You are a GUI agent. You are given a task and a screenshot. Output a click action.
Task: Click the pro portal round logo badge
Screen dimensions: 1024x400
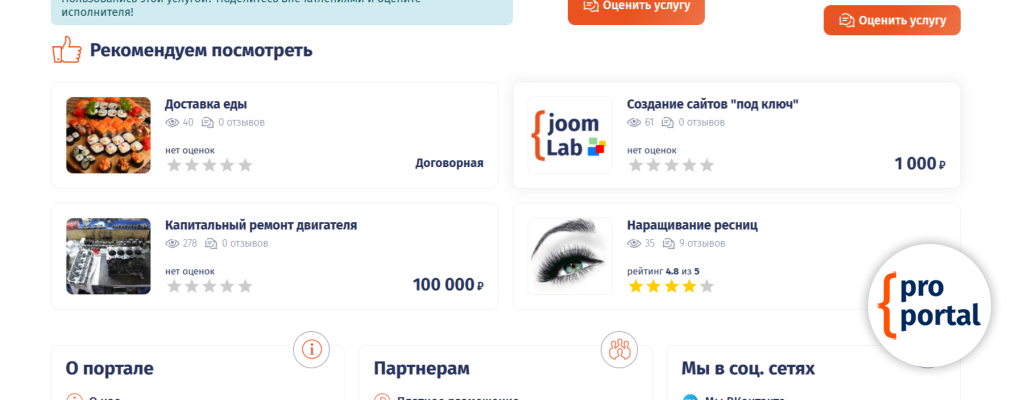929,306
